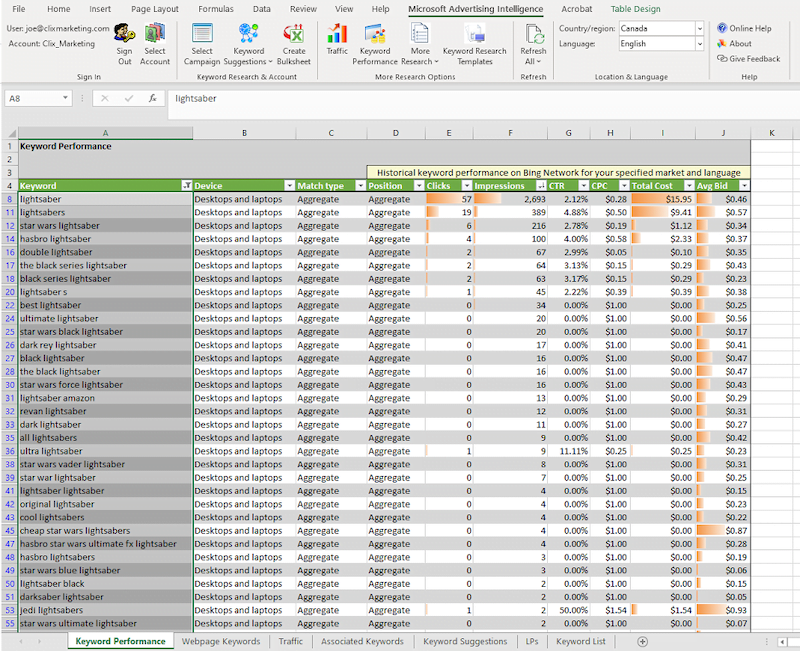Open the Acrobat ribbon tab
Screen dimensions: 800x651
click(577, 9)
